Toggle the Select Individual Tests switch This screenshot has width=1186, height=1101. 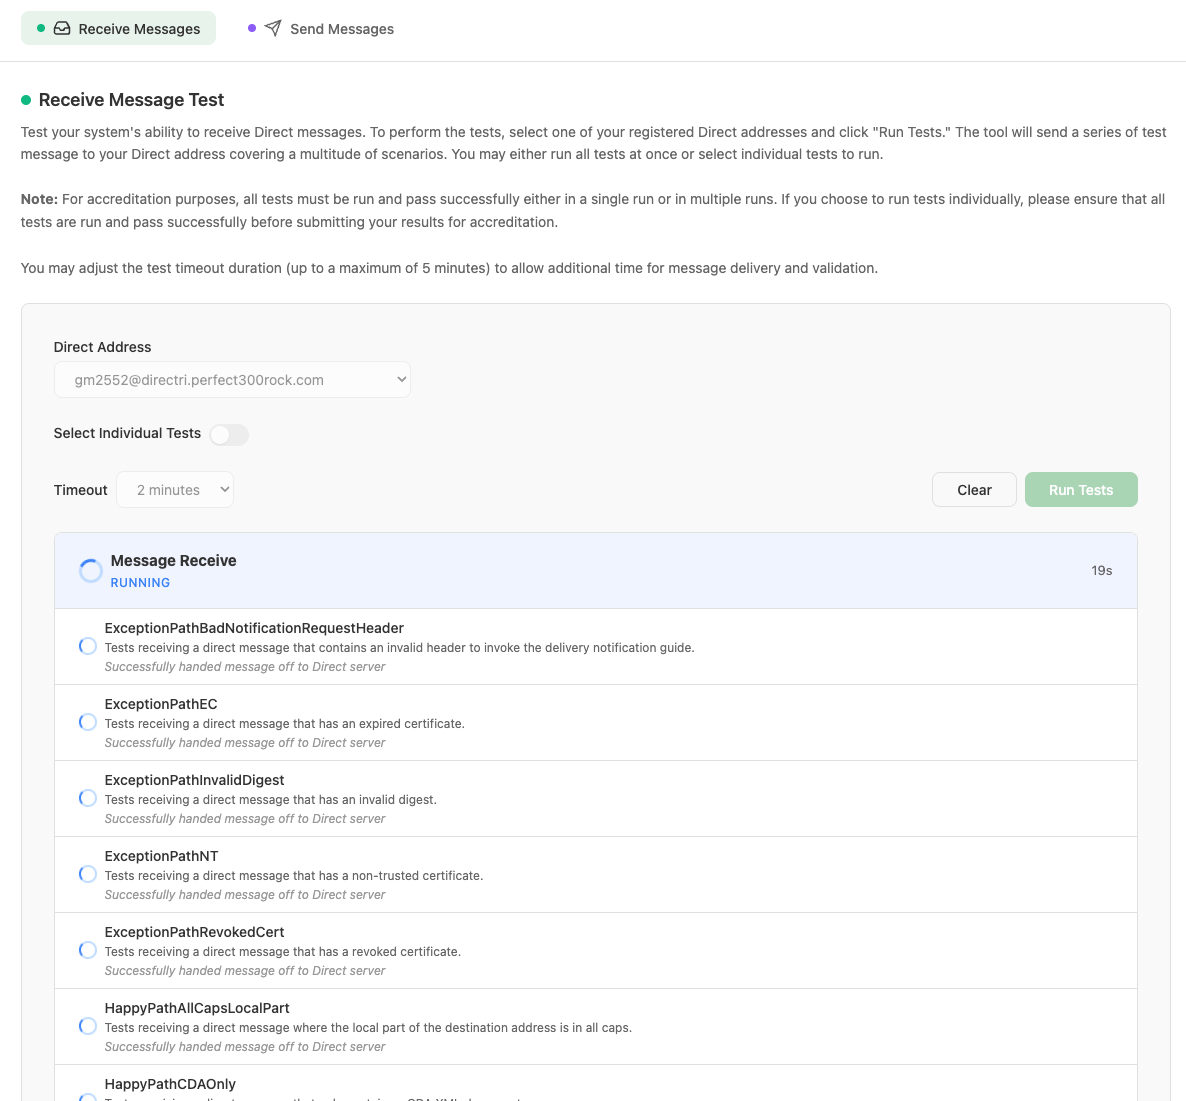[229, 435]
